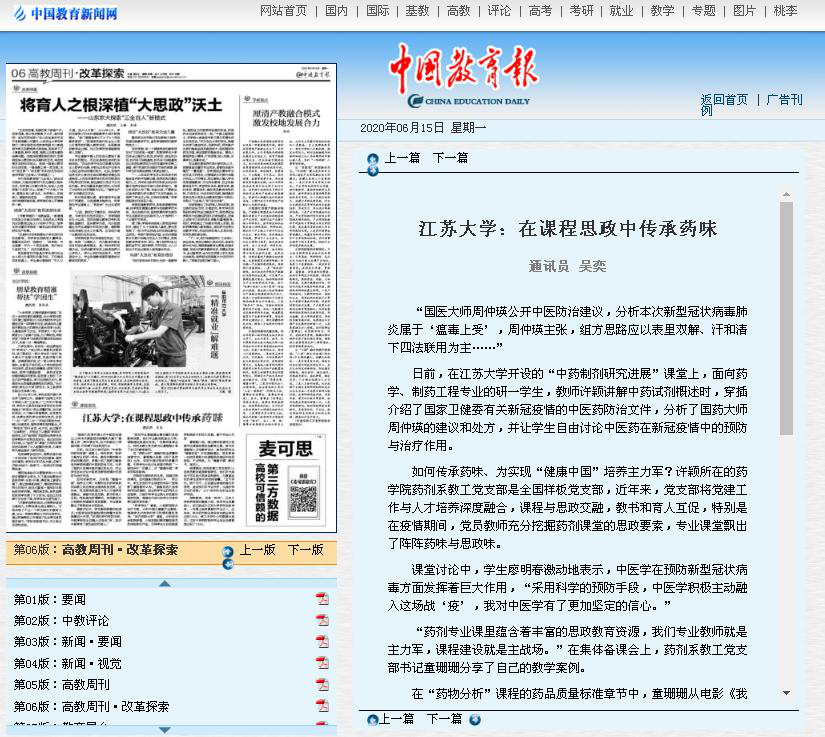Viewport: 825px width, 737px height.
Task: Click next-article arrow icon below the article
Action: pos(475,719)
